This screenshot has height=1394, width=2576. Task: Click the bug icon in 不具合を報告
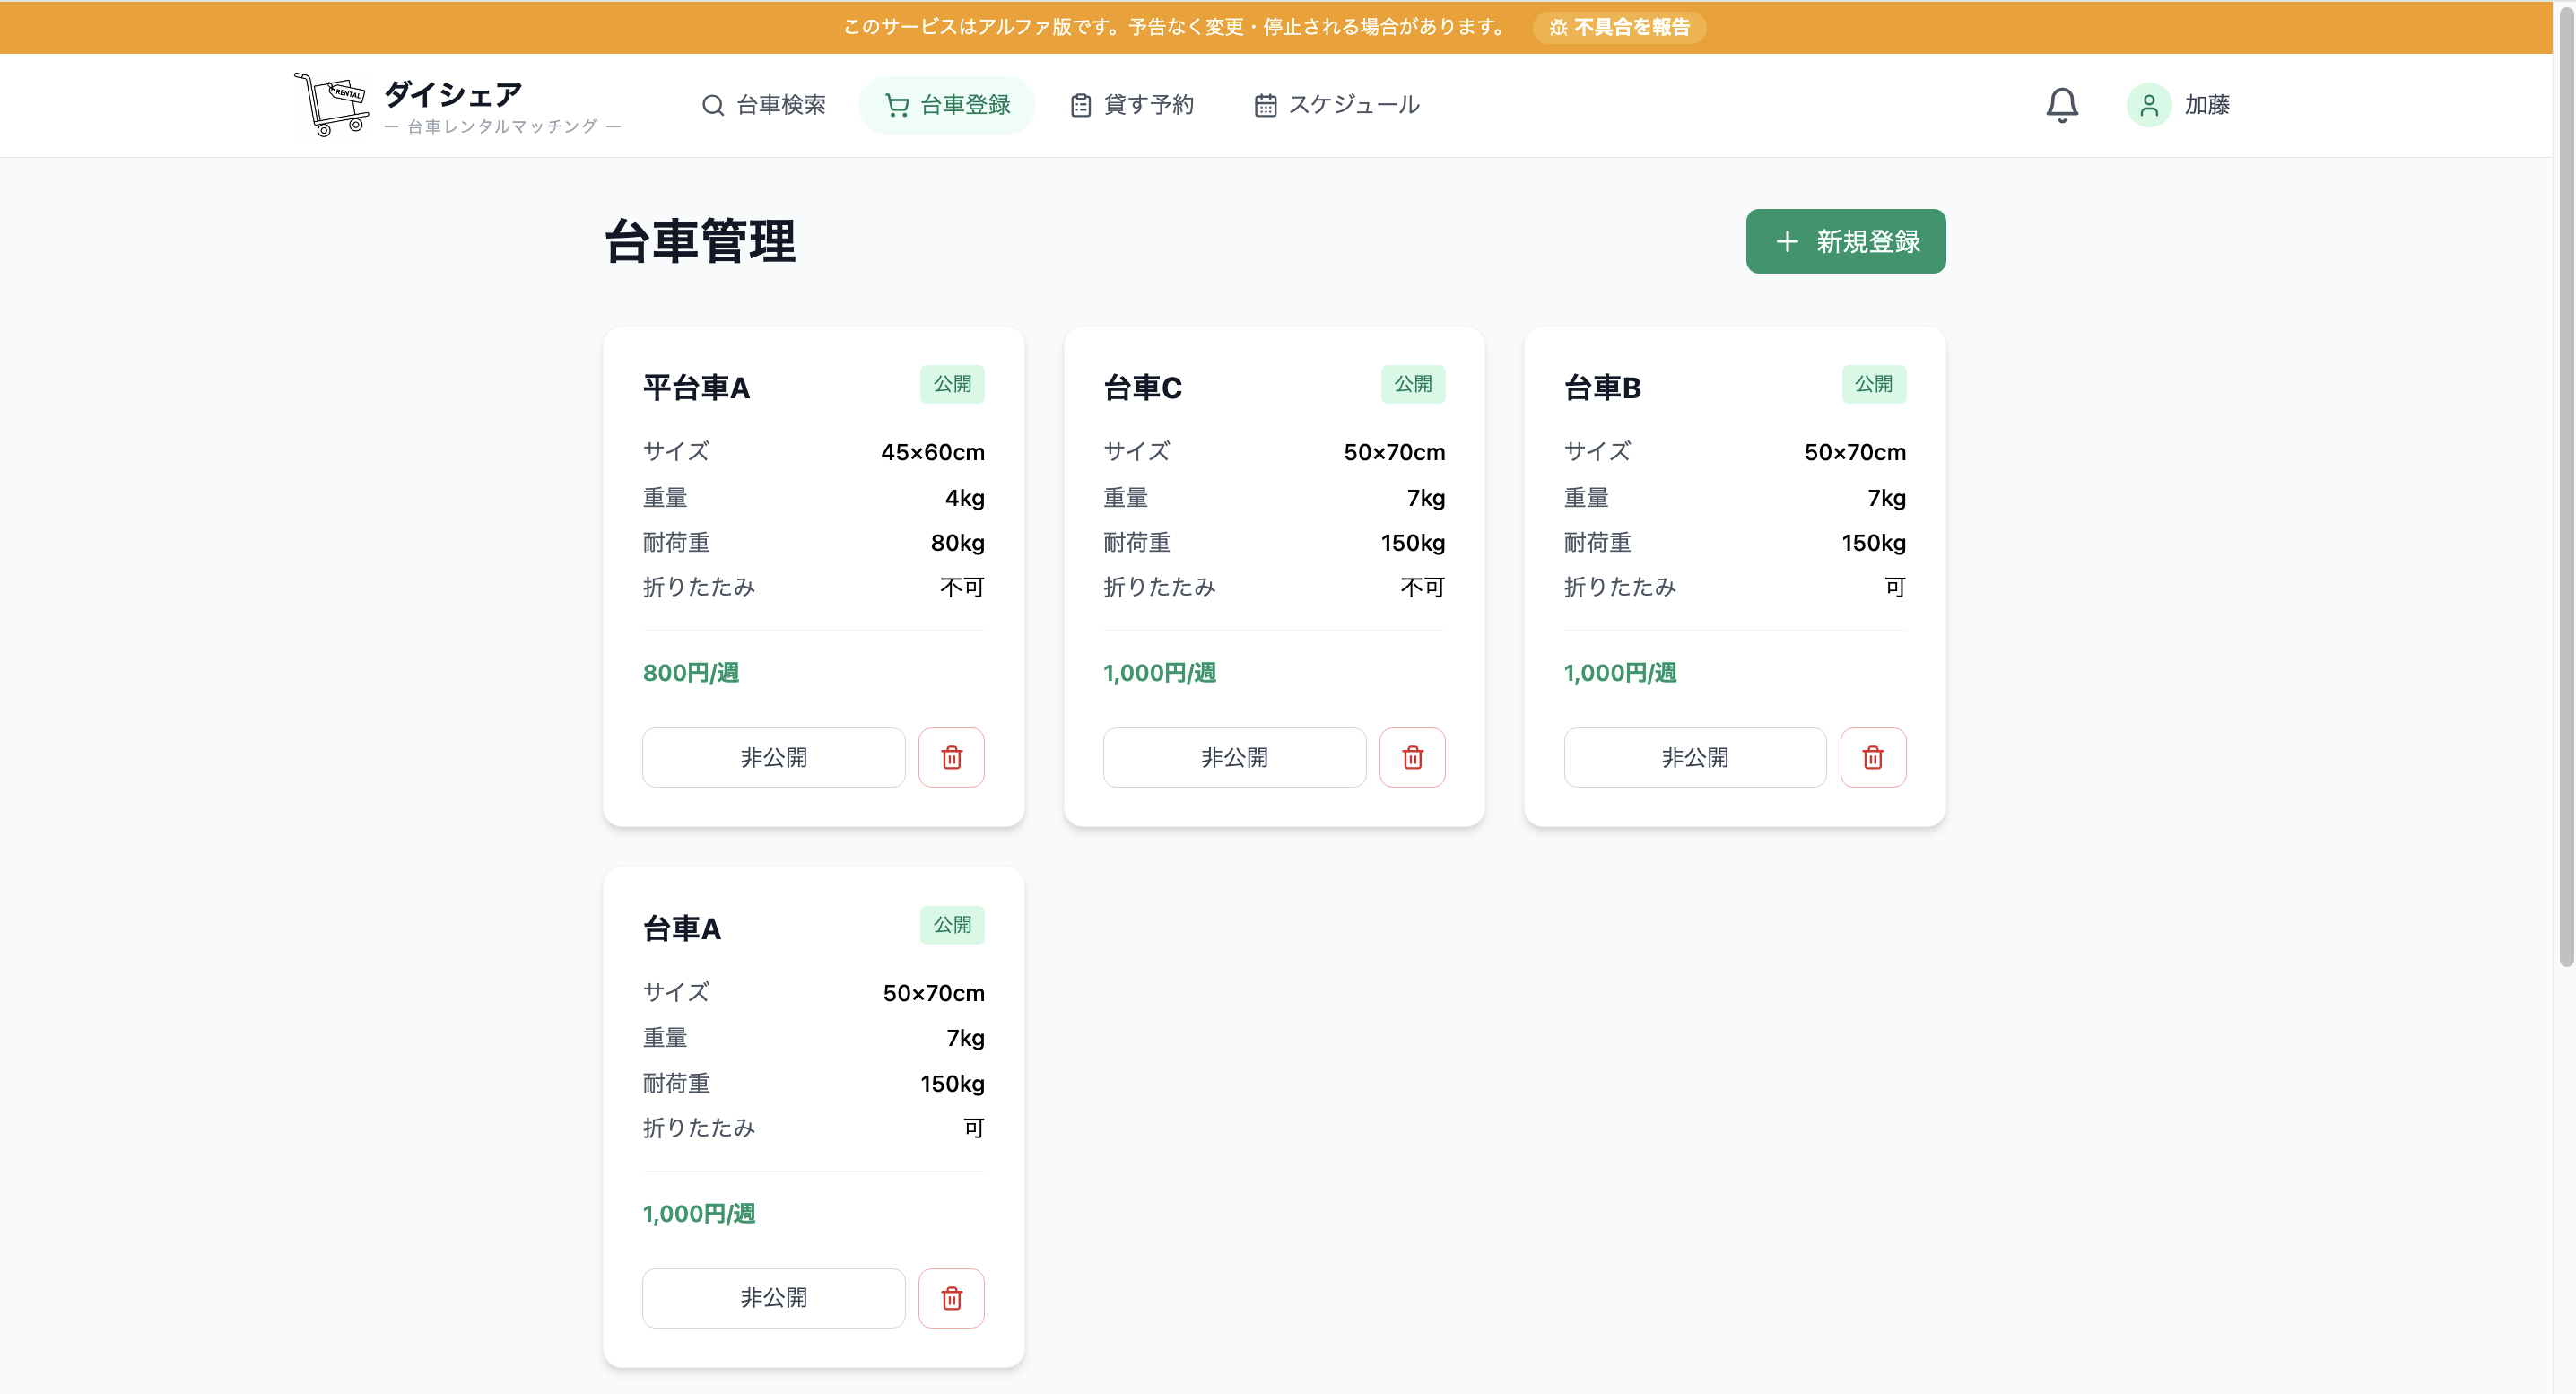(x=1558, y=27)
